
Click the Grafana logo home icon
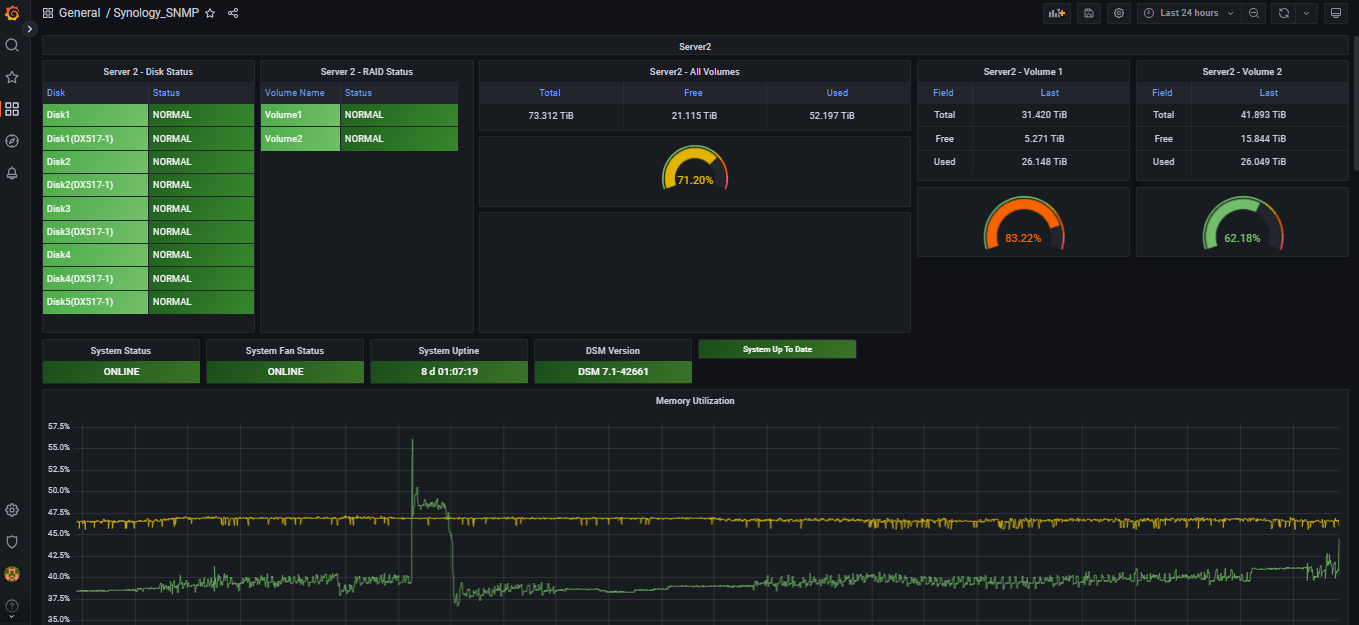pyautogui.click(x=12, y=13)
